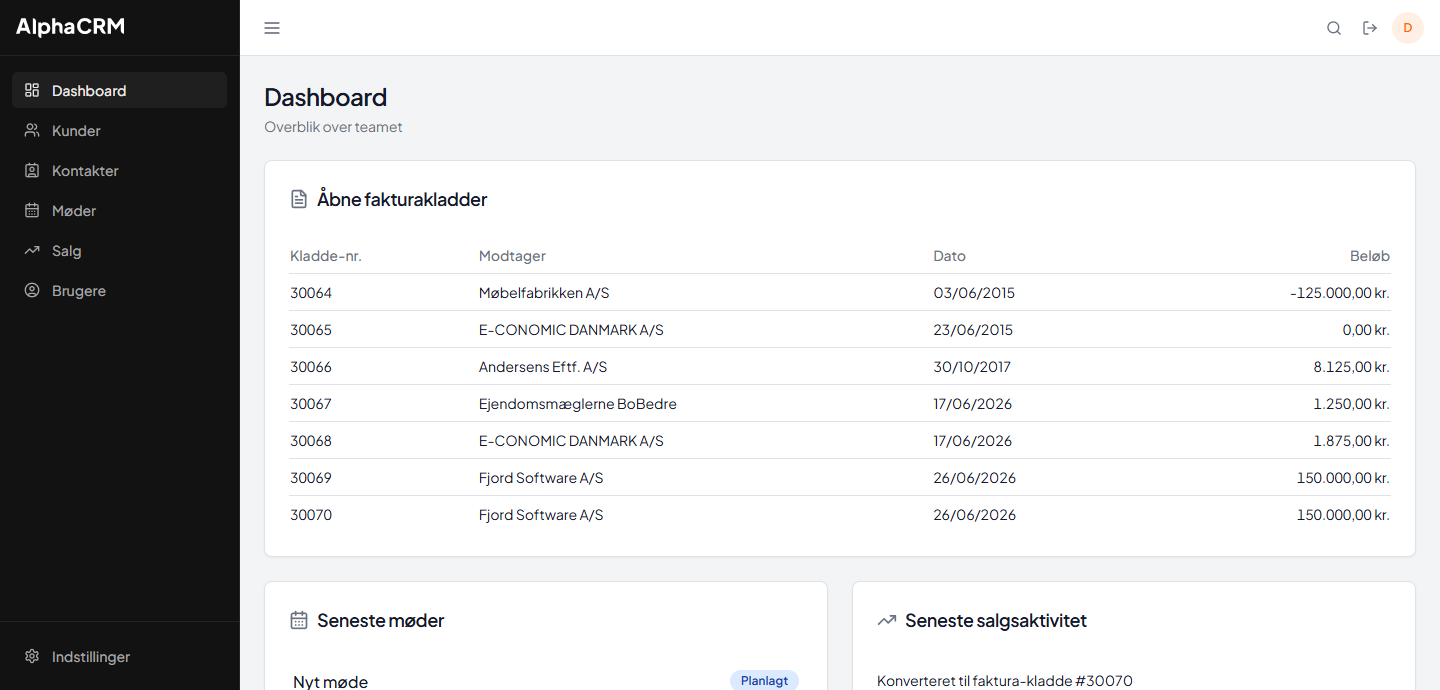Click the log out icon
Image resolution: width=1440 pixels, height=690 pixels.
click(x=1370, y=28)
